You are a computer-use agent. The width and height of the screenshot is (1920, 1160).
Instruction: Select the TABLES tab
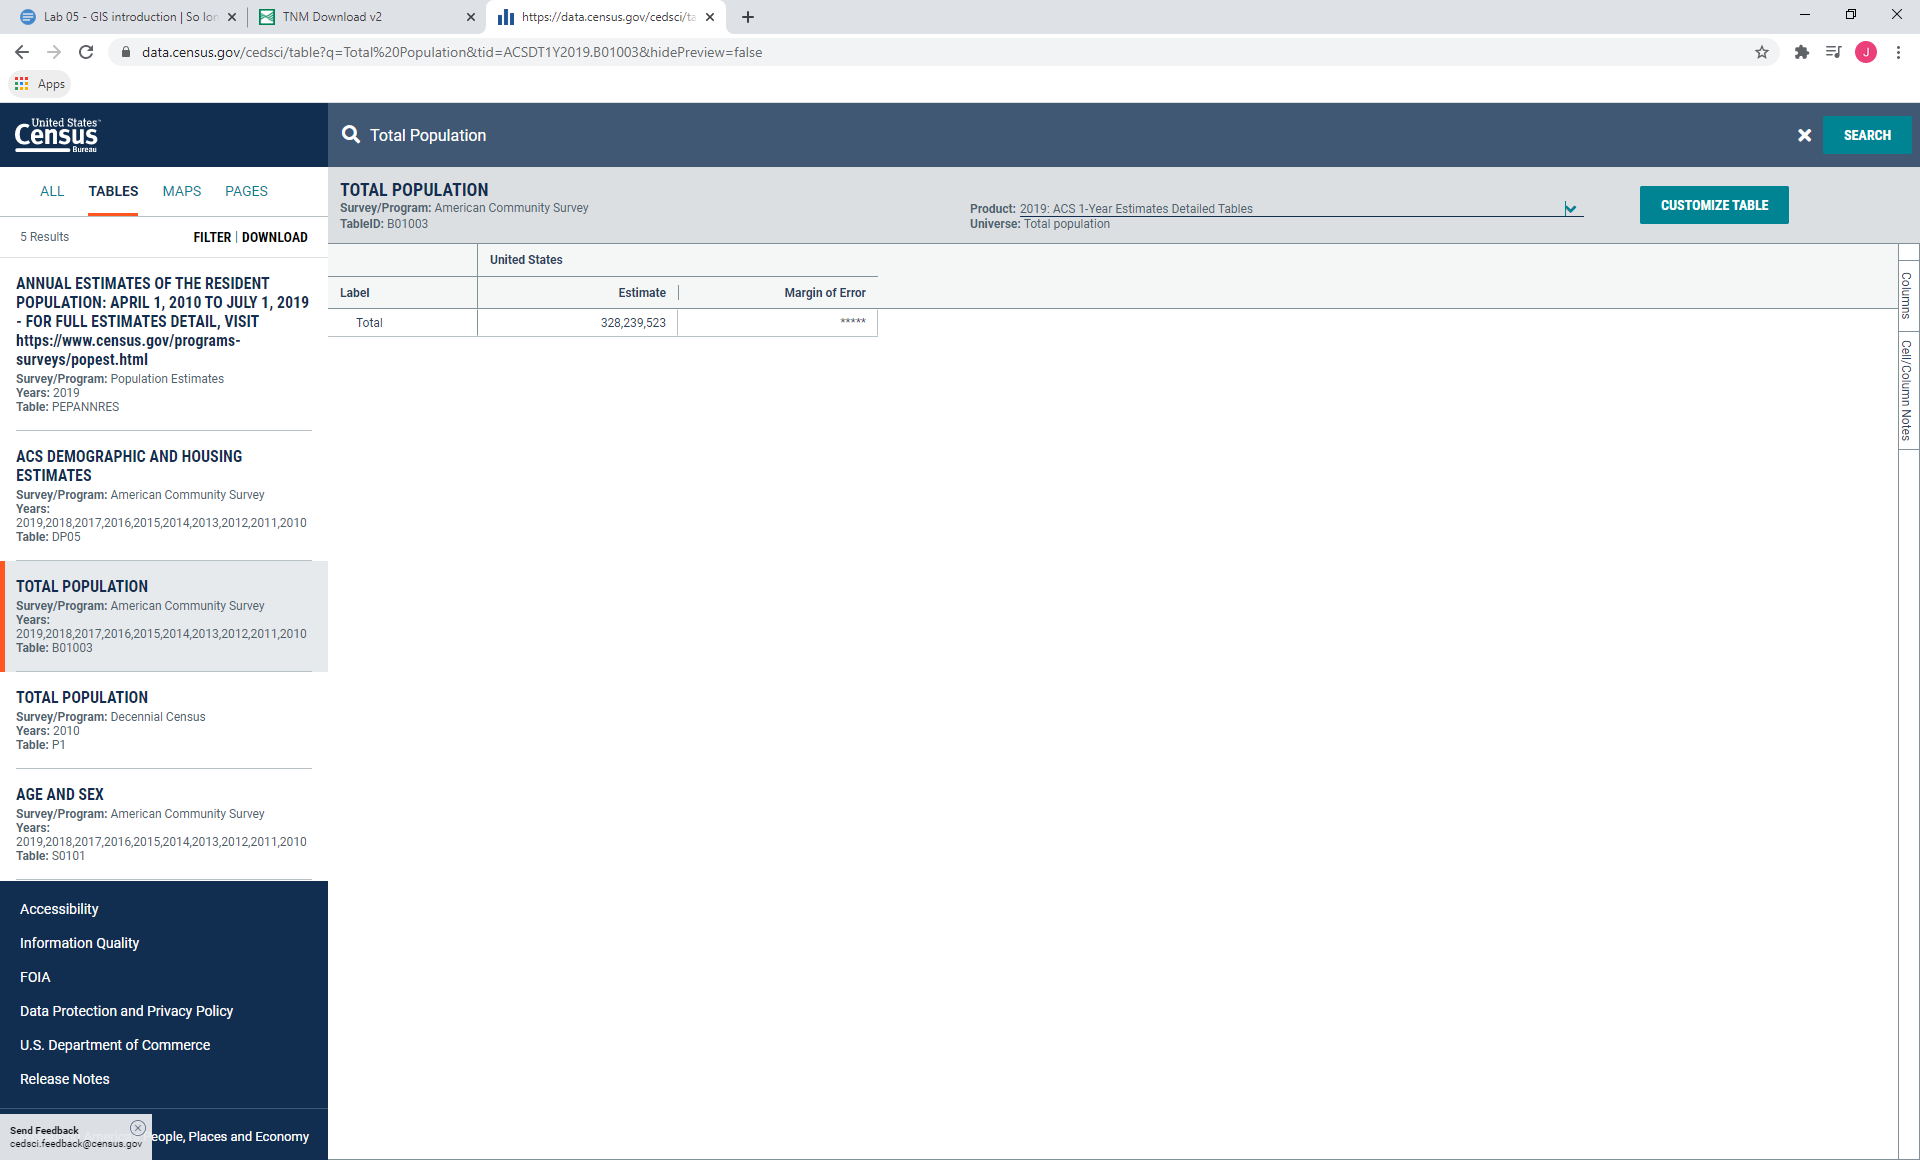point(113,191)
